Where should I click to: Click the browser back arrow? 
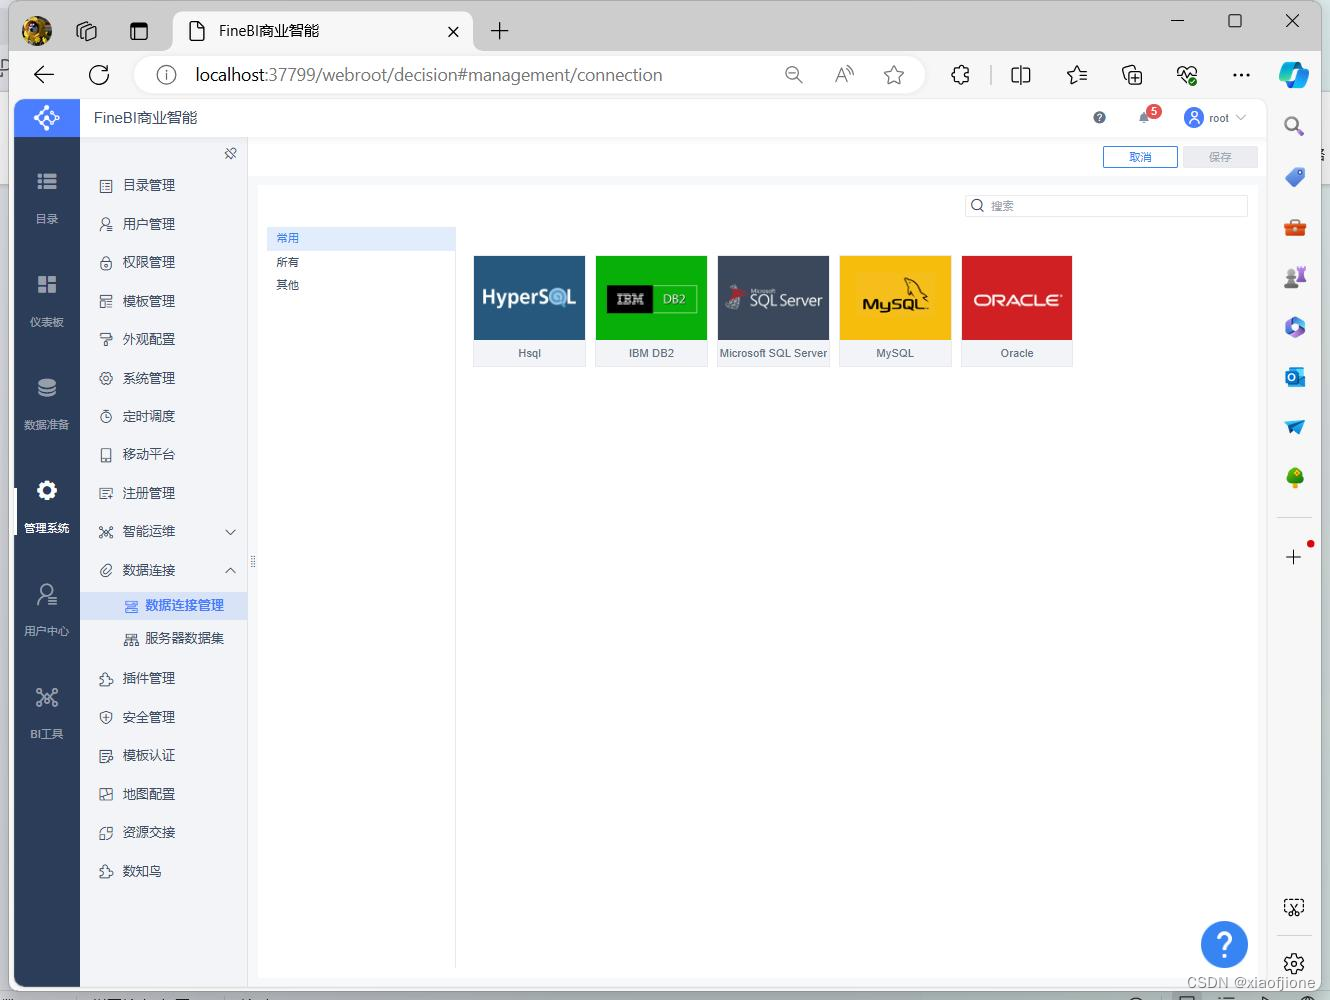coord(43,75)
